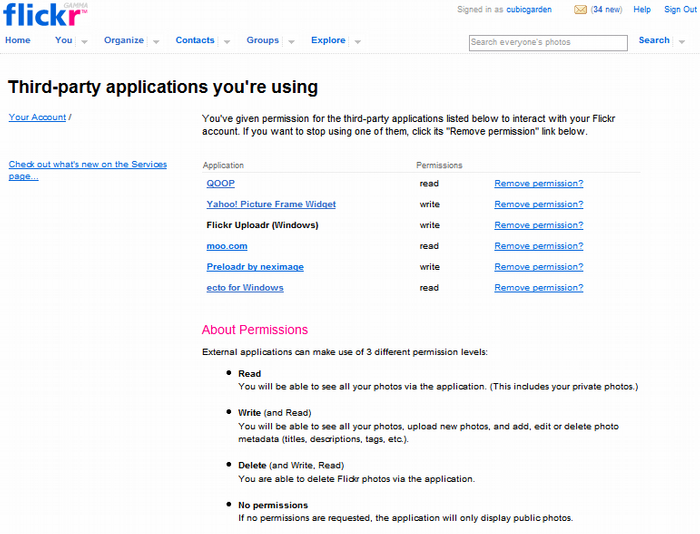Remove permission for moo.com
This screenshot has height=534, width=700.
pos(538,246)
